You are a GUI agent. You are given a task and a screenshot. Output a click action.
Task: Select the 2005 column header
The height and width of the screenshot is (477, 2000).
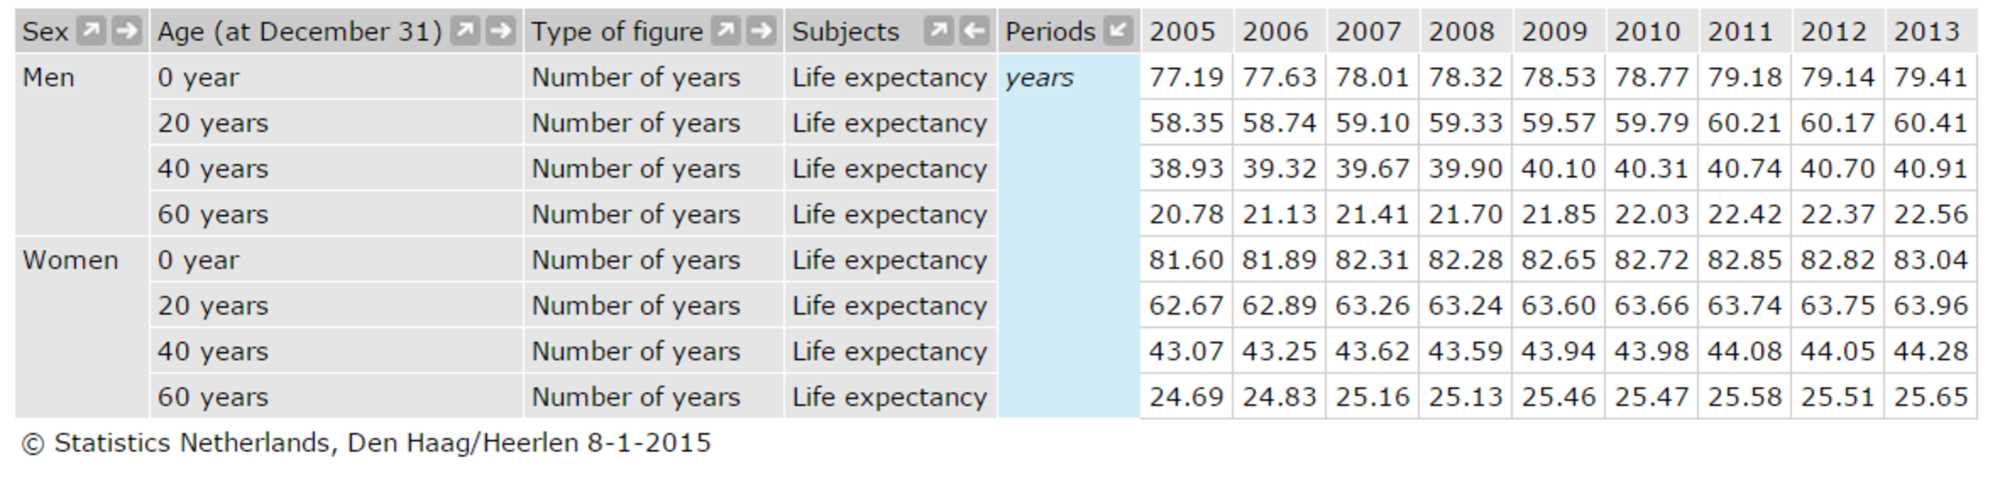tap(1182, 32)
